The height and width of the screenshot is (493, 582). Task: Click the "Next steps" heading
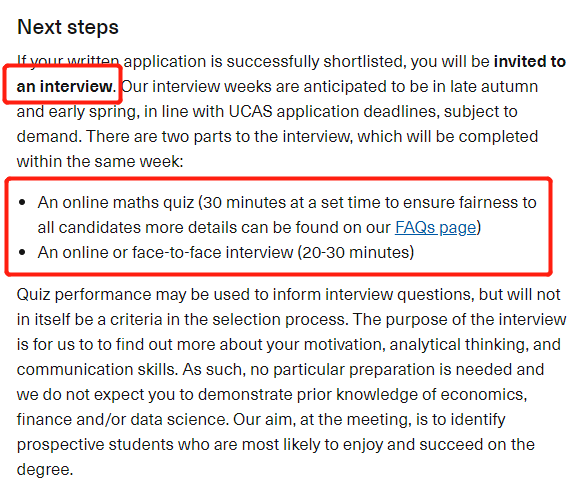[68, 27]
